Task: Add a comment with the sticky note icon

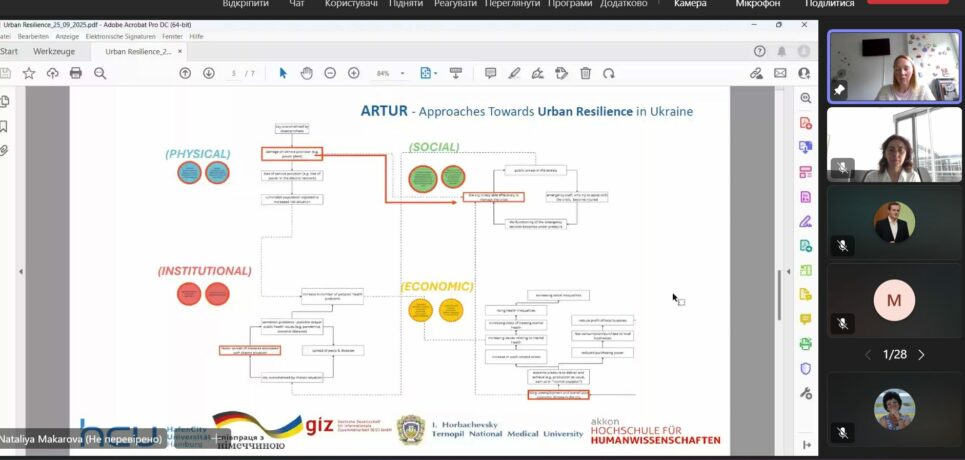Action: [490, 73]
